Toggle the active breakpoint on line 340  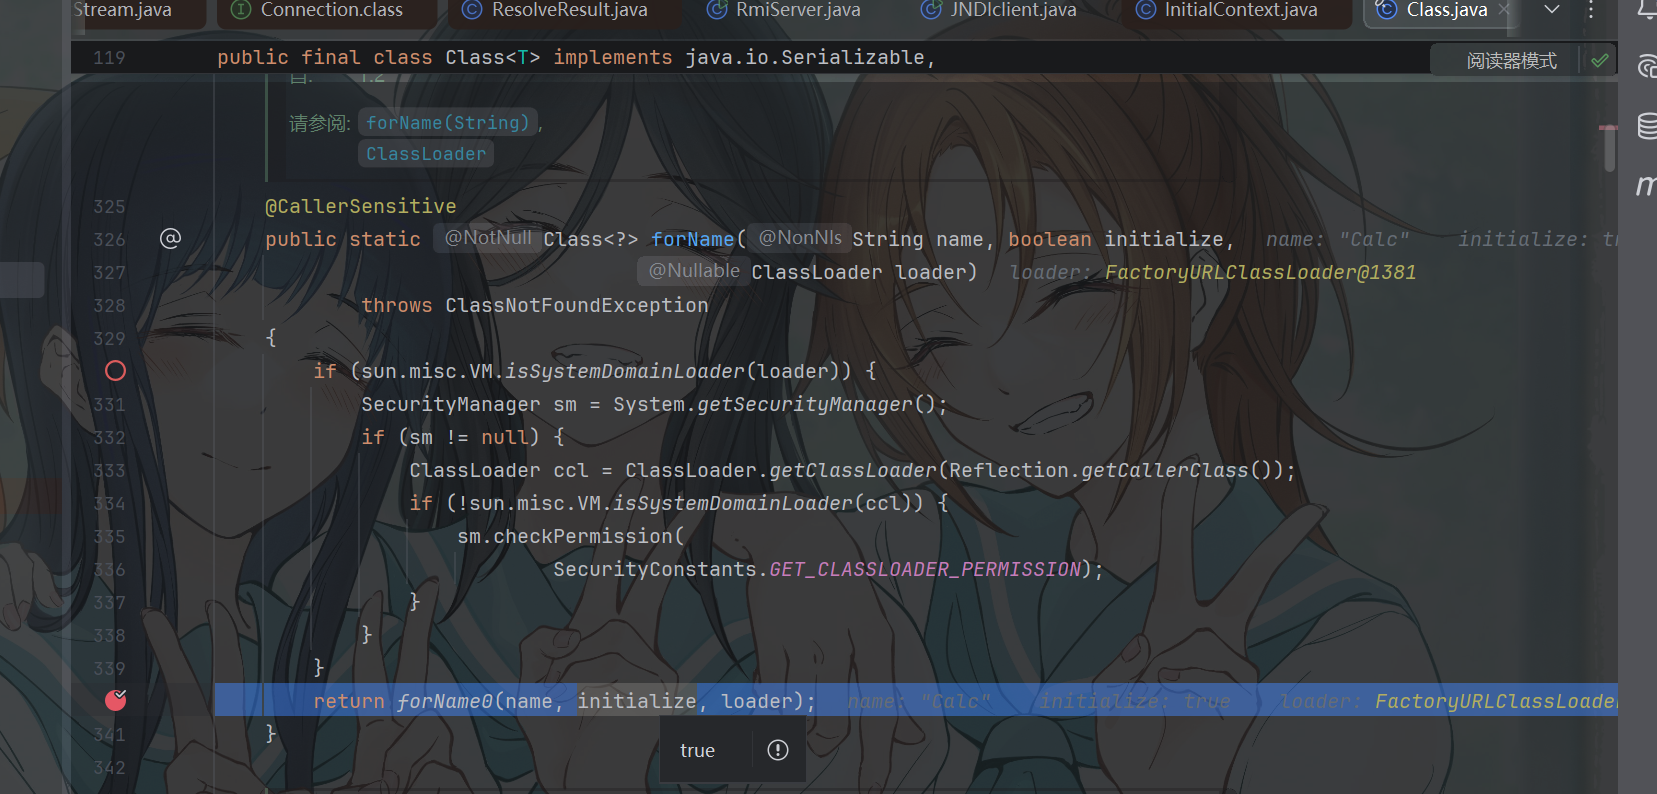click(x=116, y=700)
